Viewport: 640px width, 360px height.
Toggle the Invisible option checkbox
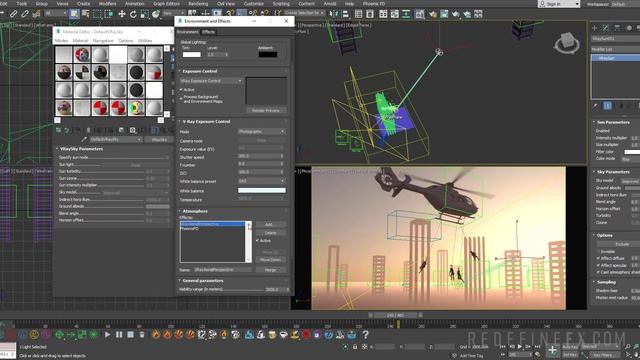pos(598,251)
